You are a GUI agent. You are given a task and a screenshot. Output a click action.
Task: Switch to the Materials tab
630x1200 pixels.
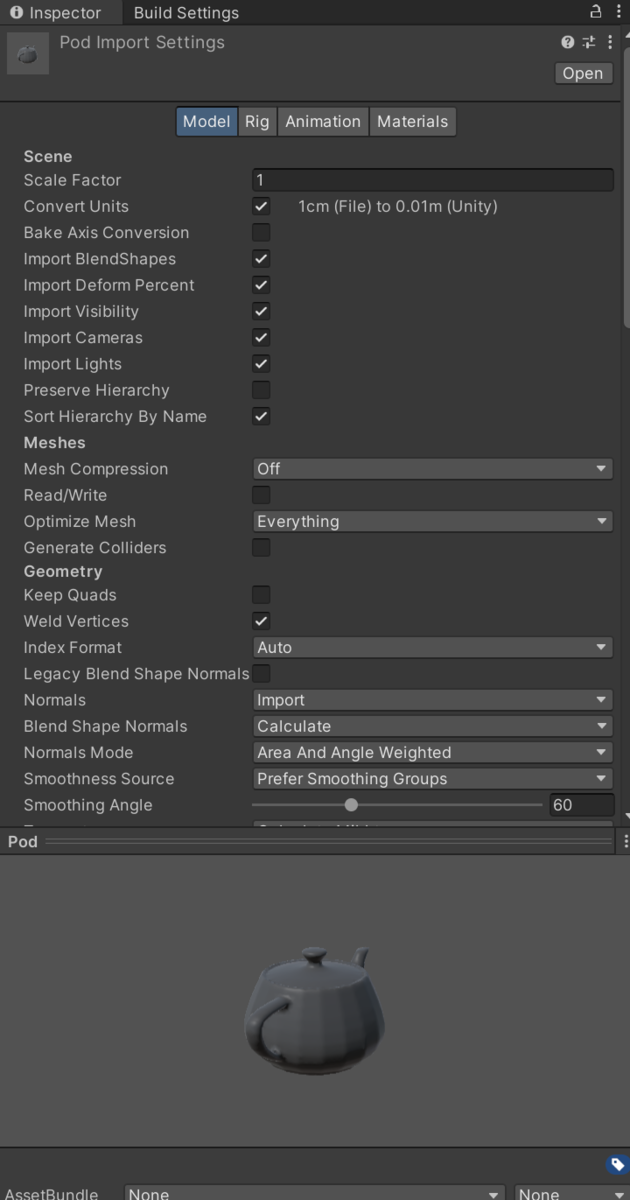point(412,121)
